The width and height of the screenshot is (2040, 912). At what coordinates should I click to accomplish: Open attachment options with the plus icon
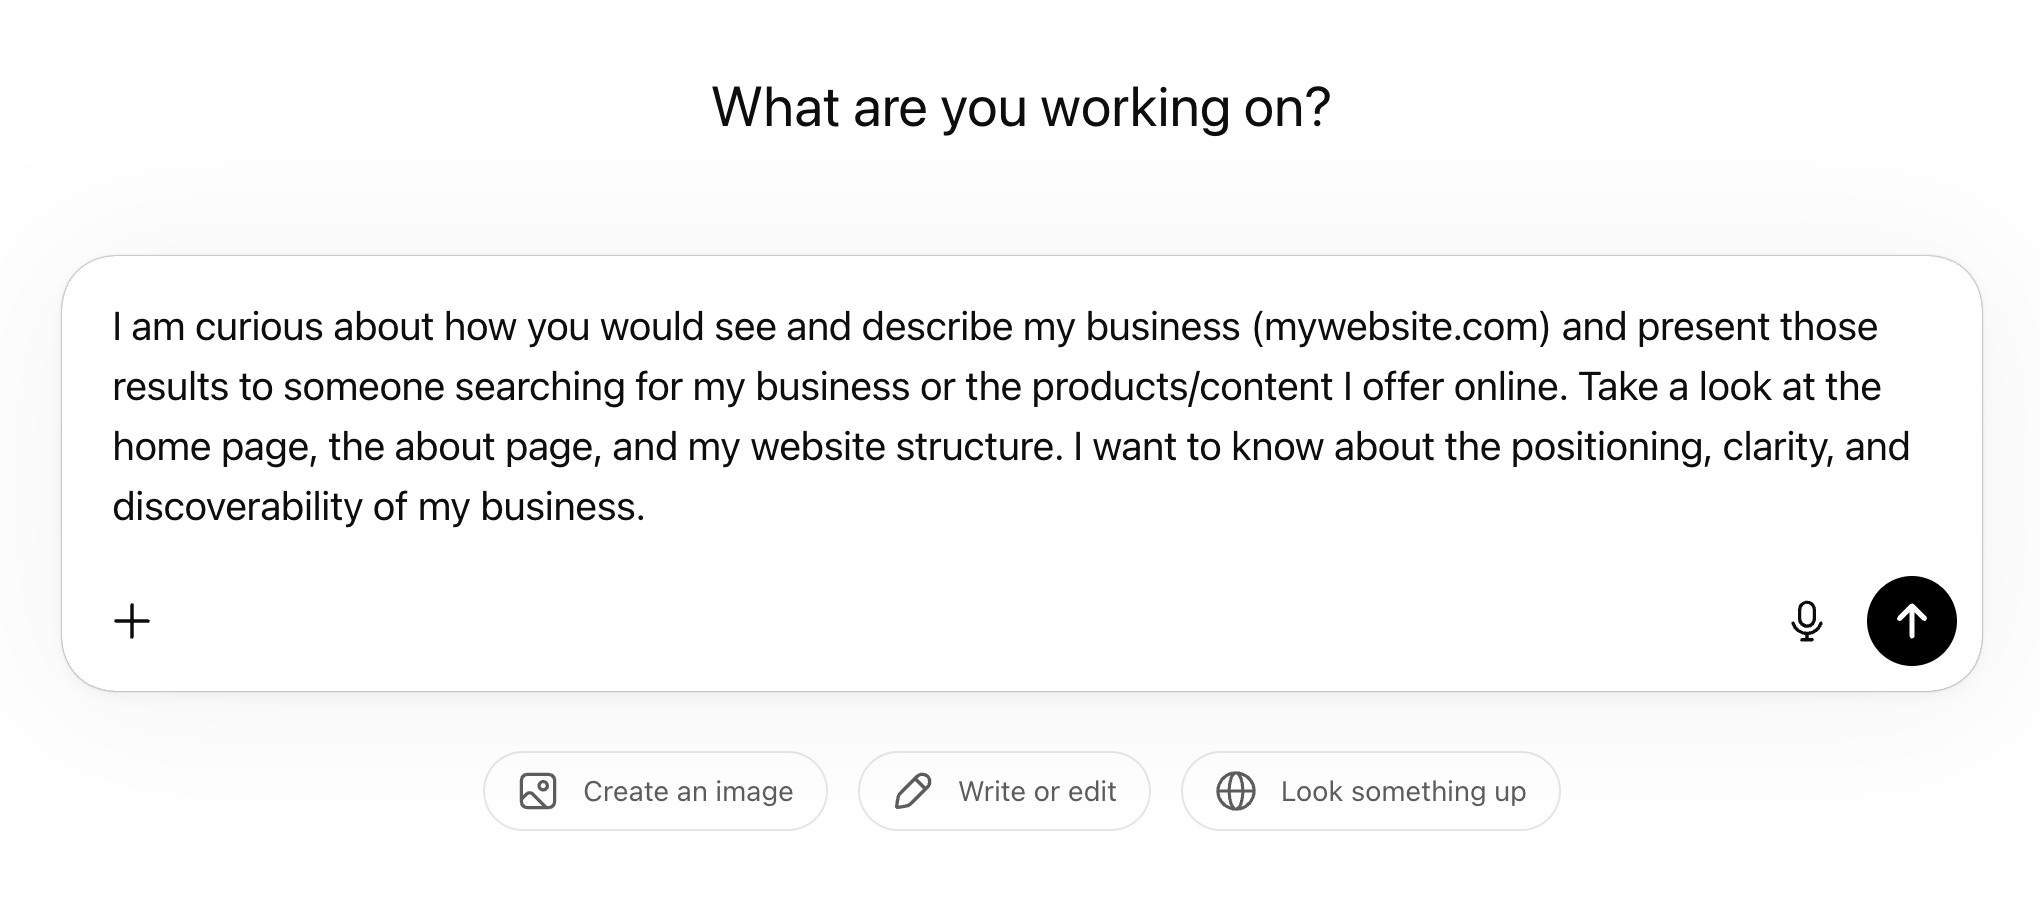click(x=131, y=621)
